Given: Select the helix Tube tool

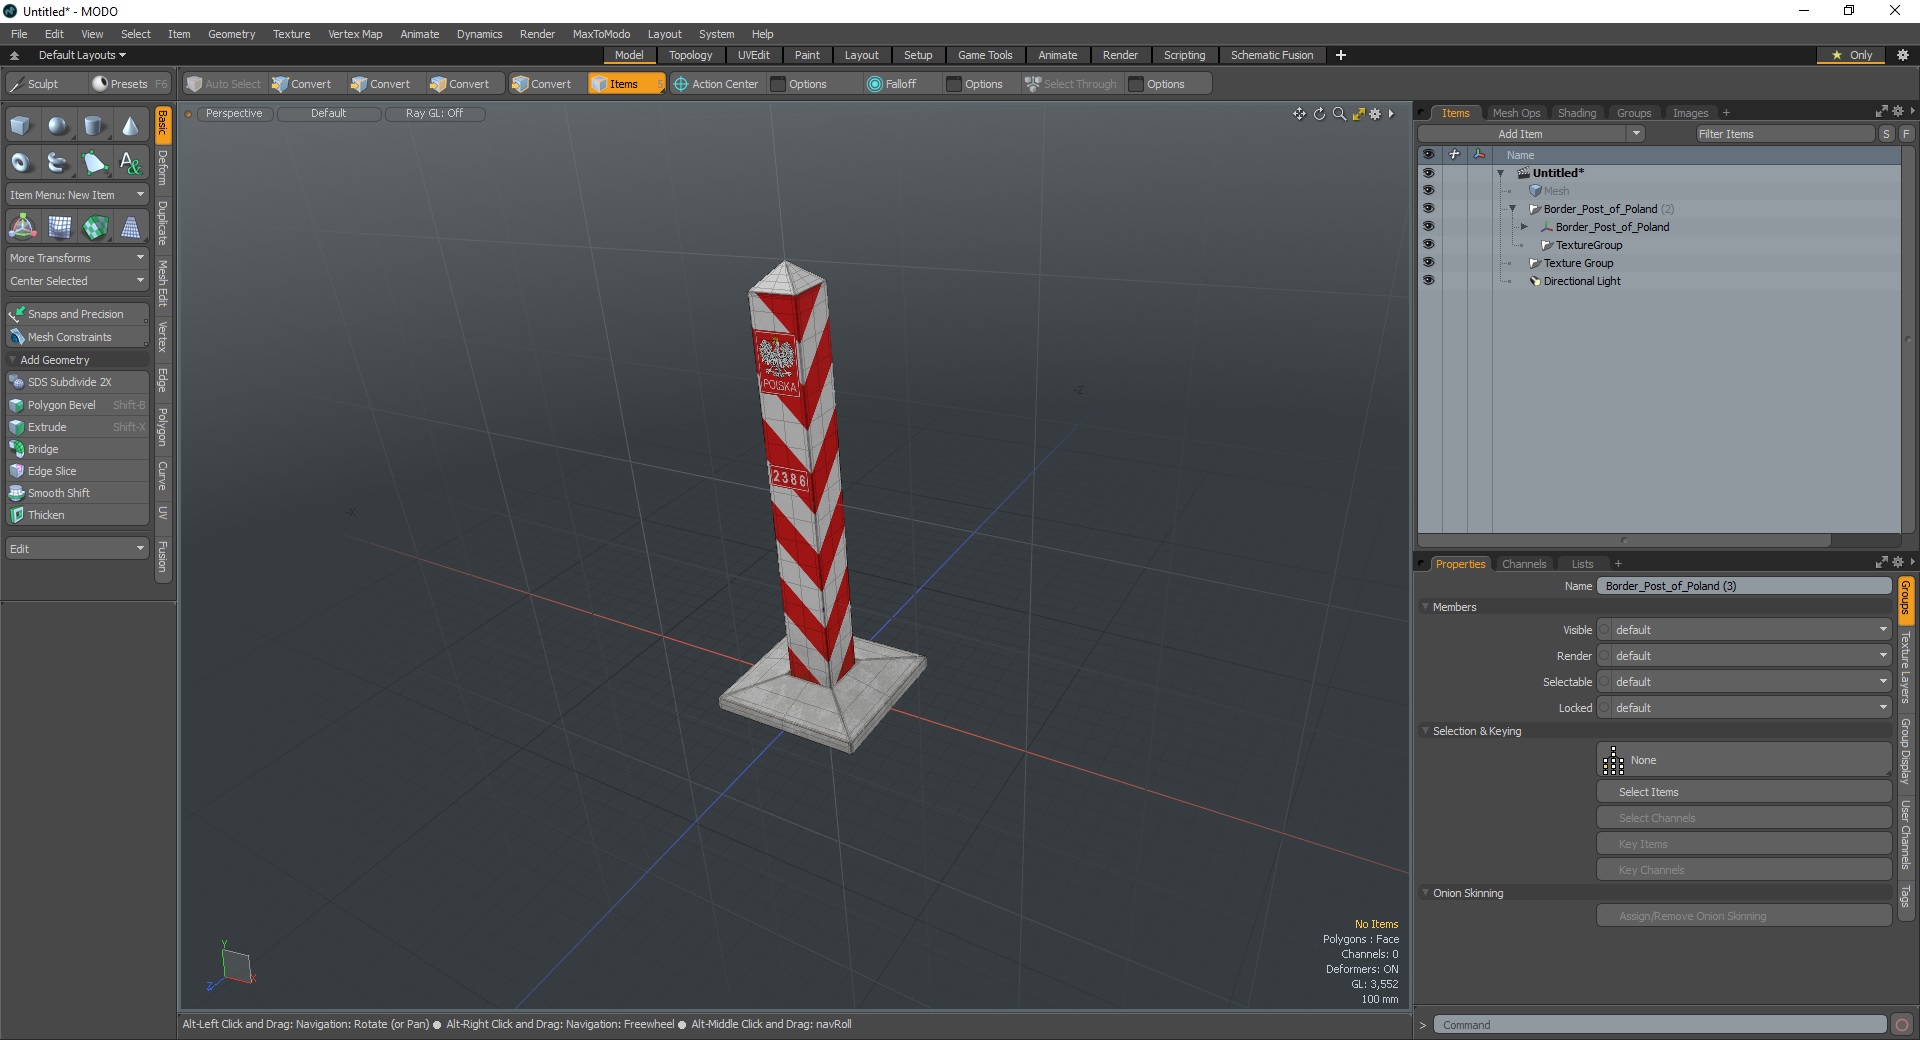Looking at the screenshot, I should pos(59,162).
